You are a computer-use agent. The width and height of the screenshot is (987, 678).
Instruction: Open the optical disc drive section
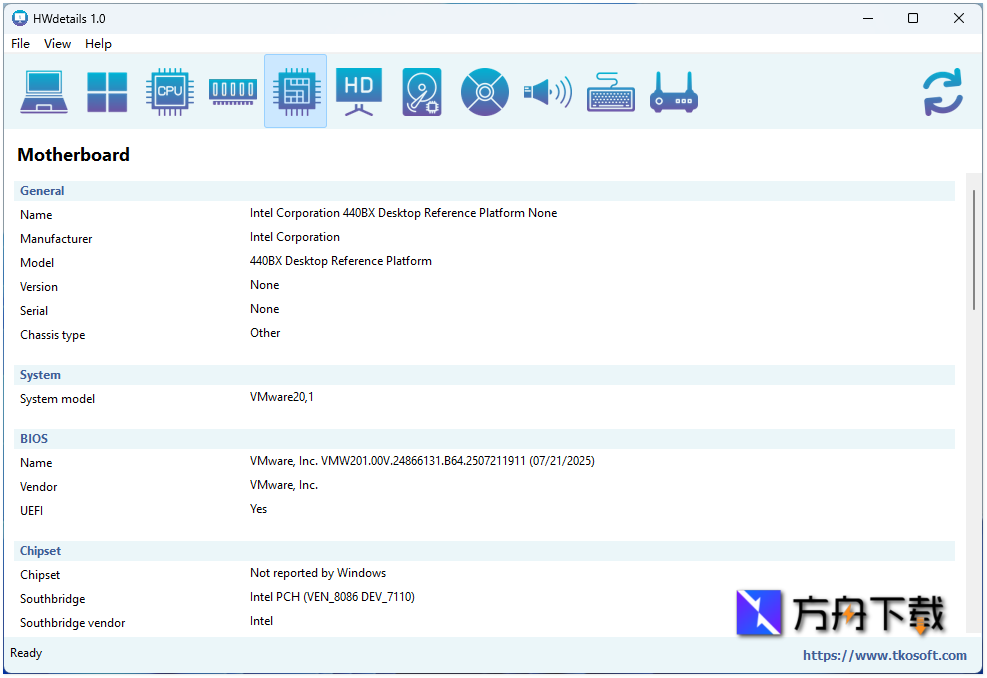coord(485,92)
